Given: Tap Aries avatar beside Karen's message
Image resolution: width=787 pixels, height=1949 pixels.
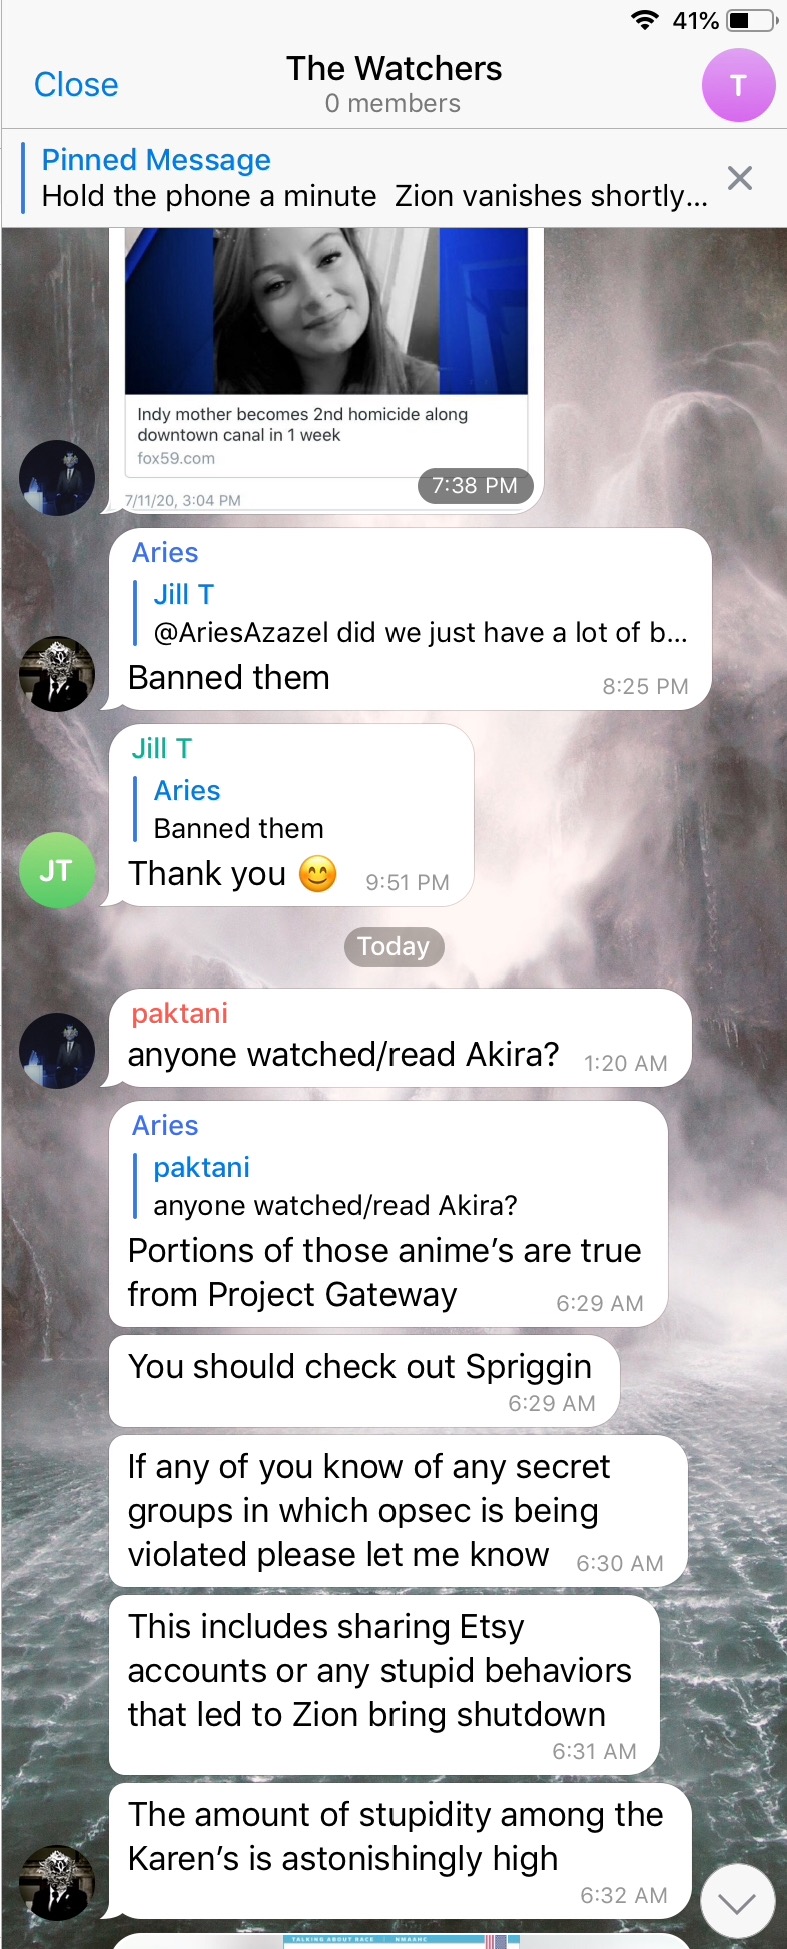Looking at the screenshot, I should click(57, 1882).
